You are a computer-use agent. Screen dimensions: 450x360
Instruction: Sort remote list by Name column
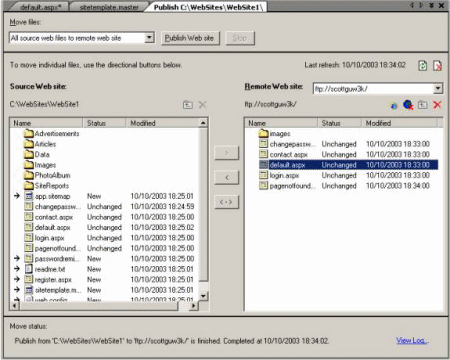281,123
